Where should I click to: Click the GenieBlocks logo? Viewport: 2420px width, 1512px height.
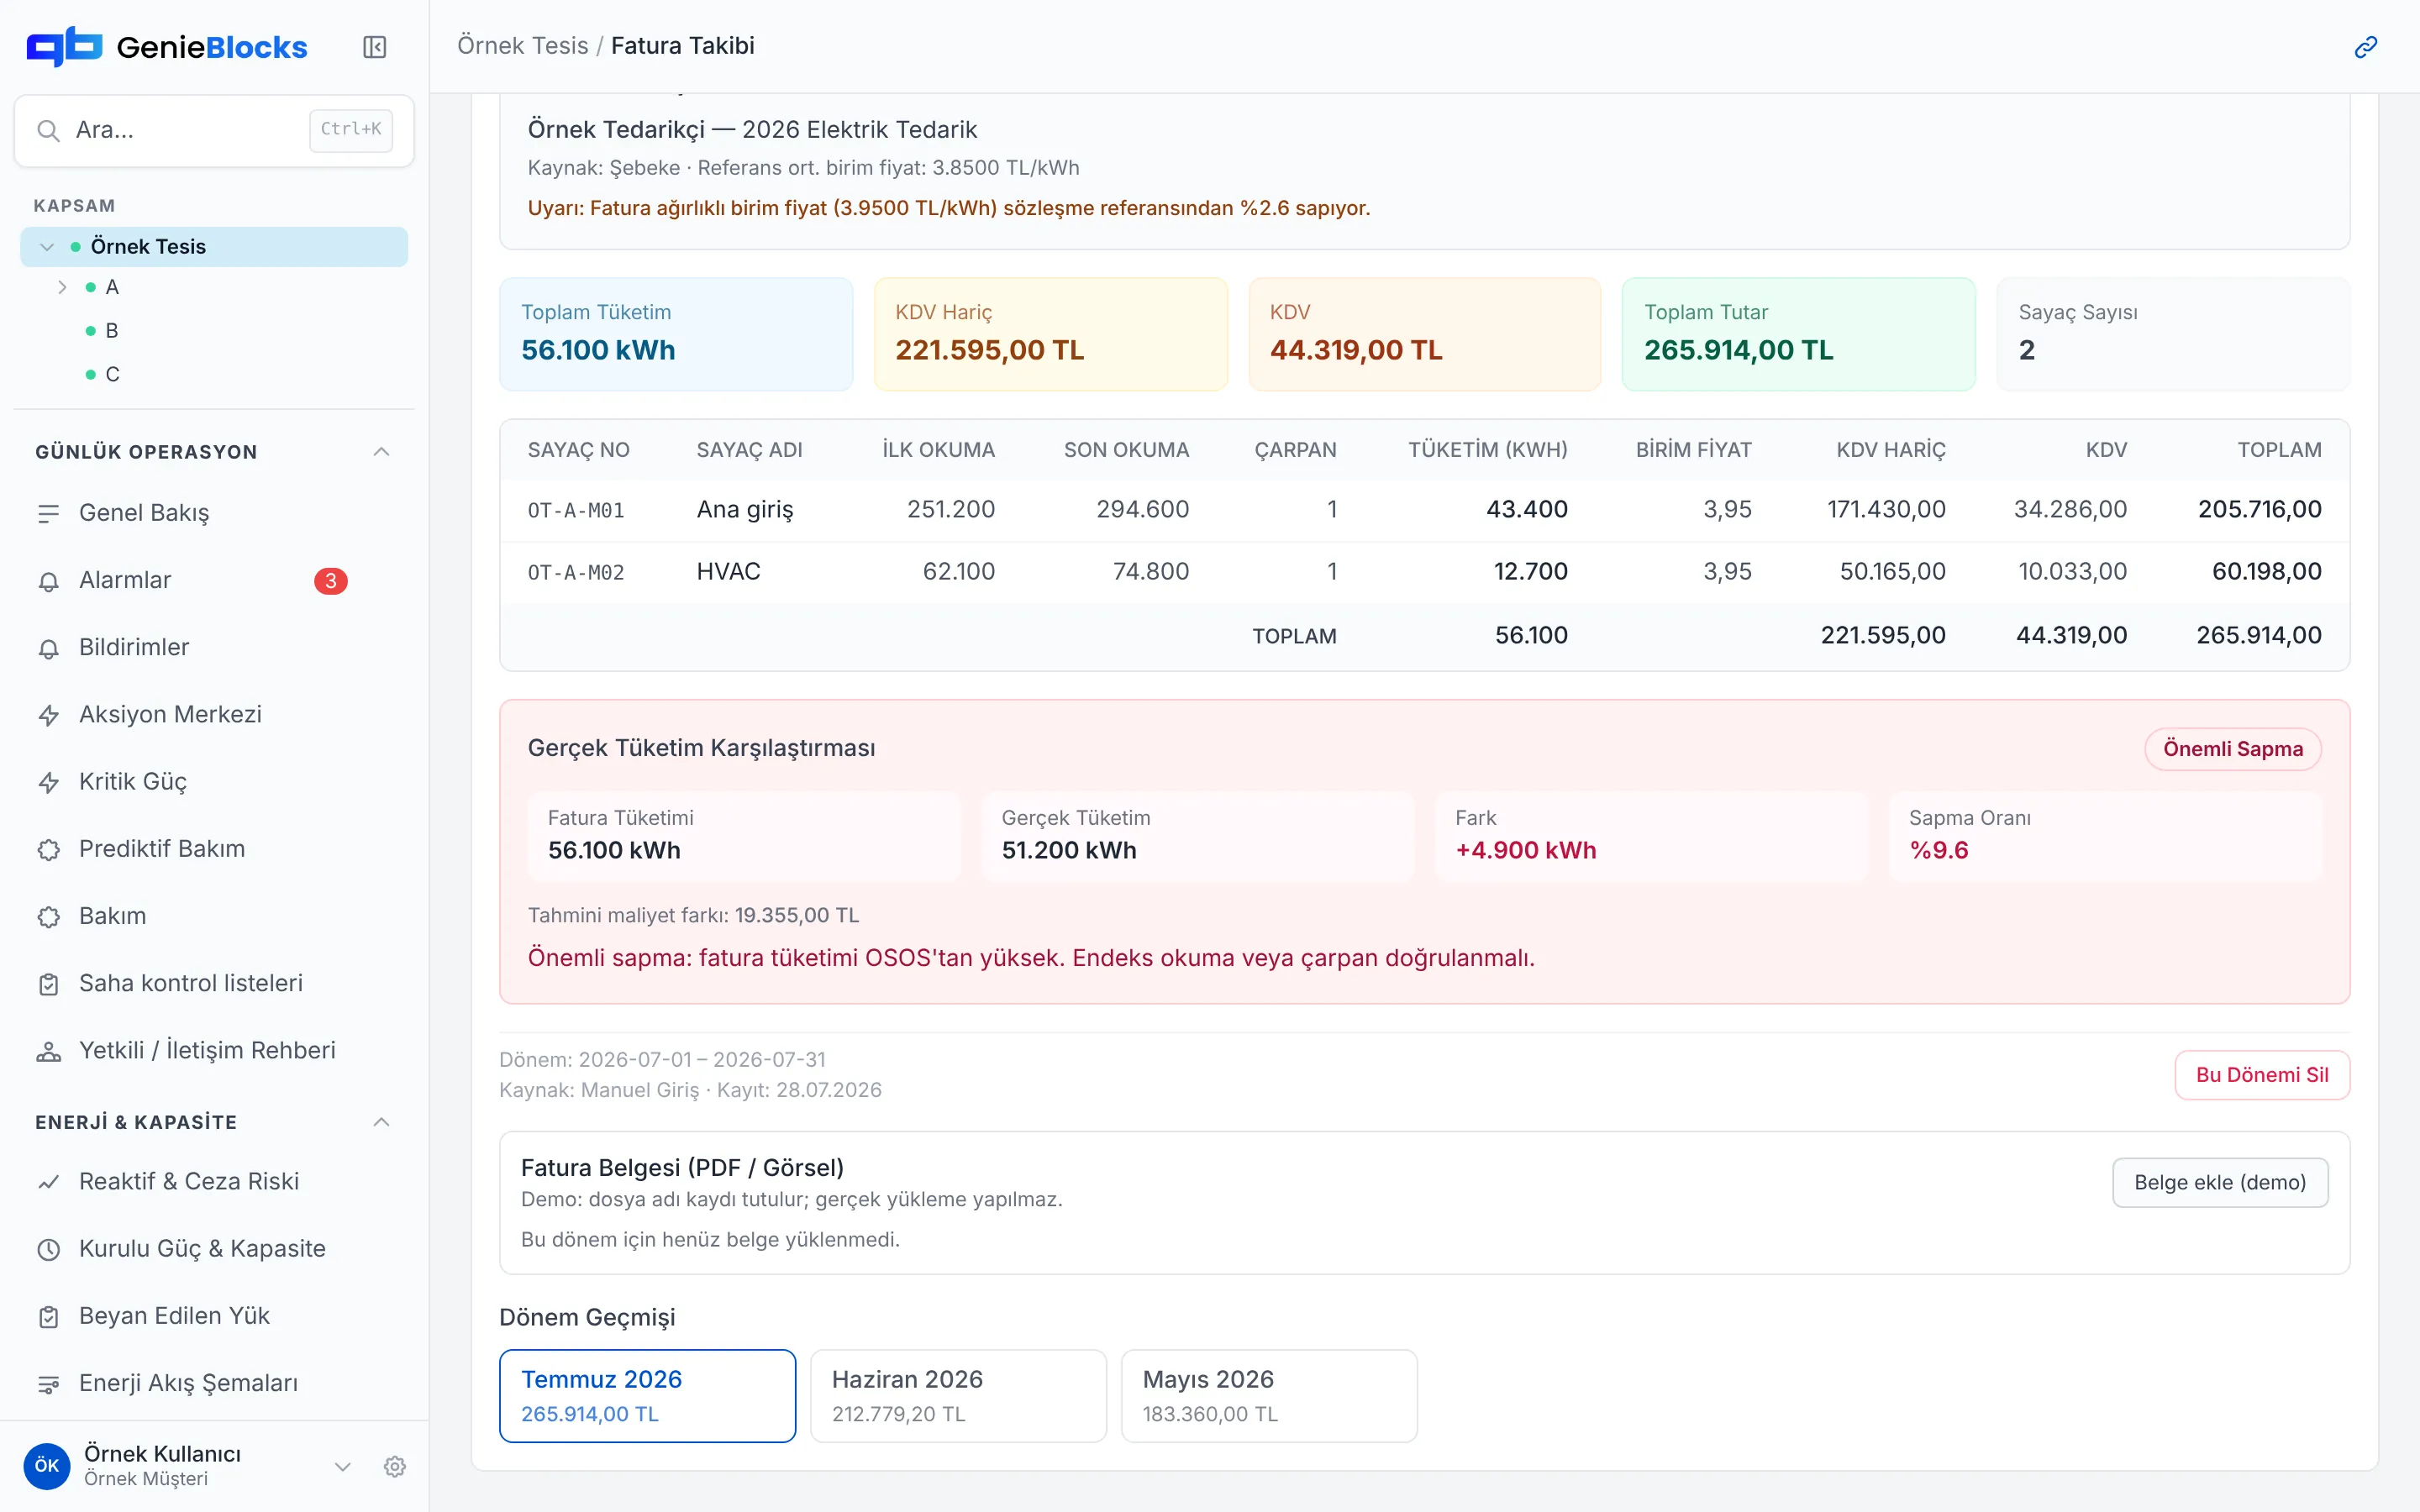[x=167, y=47]
